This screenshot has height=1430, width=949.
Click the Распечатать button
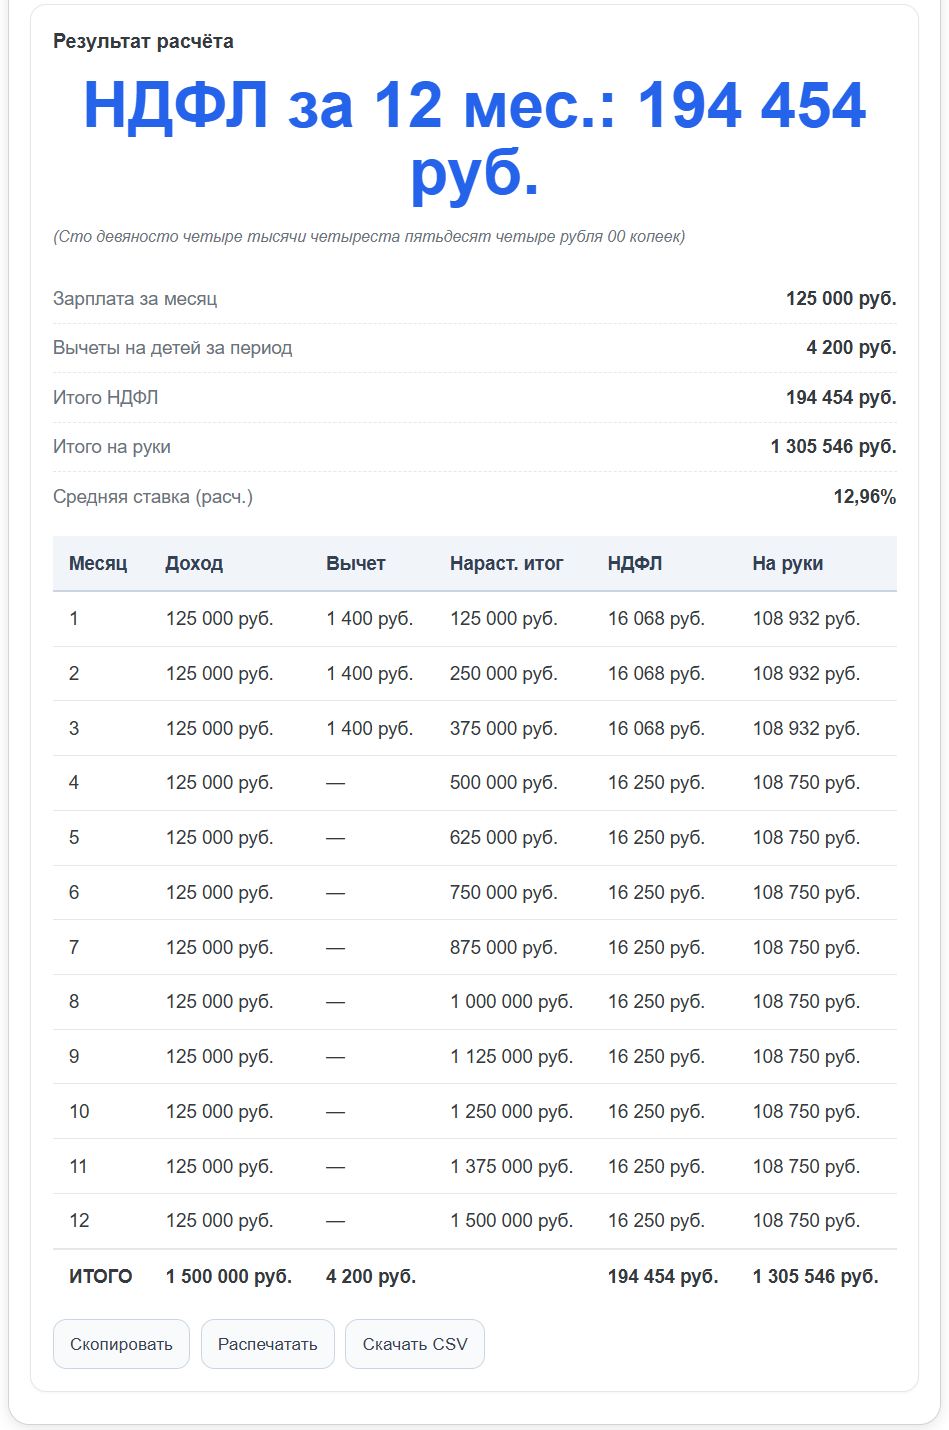[268, 1344]
